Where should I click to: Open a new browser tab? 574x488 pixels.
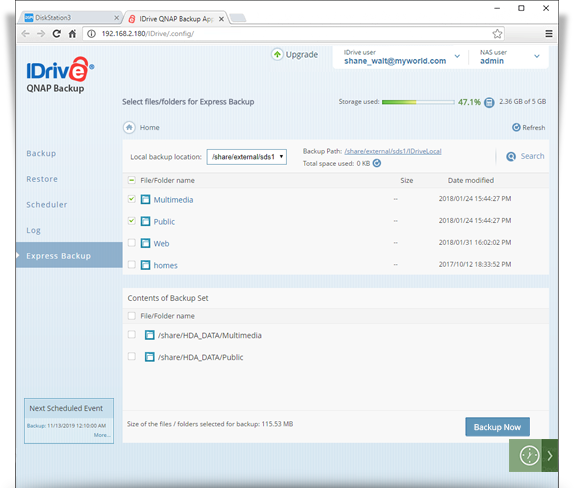click(238, 18)
